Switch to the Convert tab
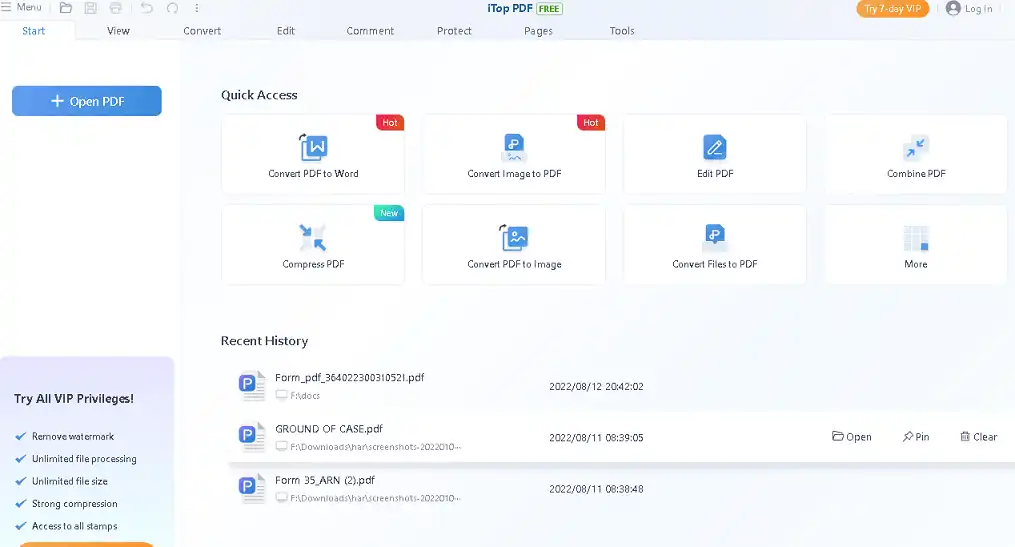 click(x=202, y=31)
